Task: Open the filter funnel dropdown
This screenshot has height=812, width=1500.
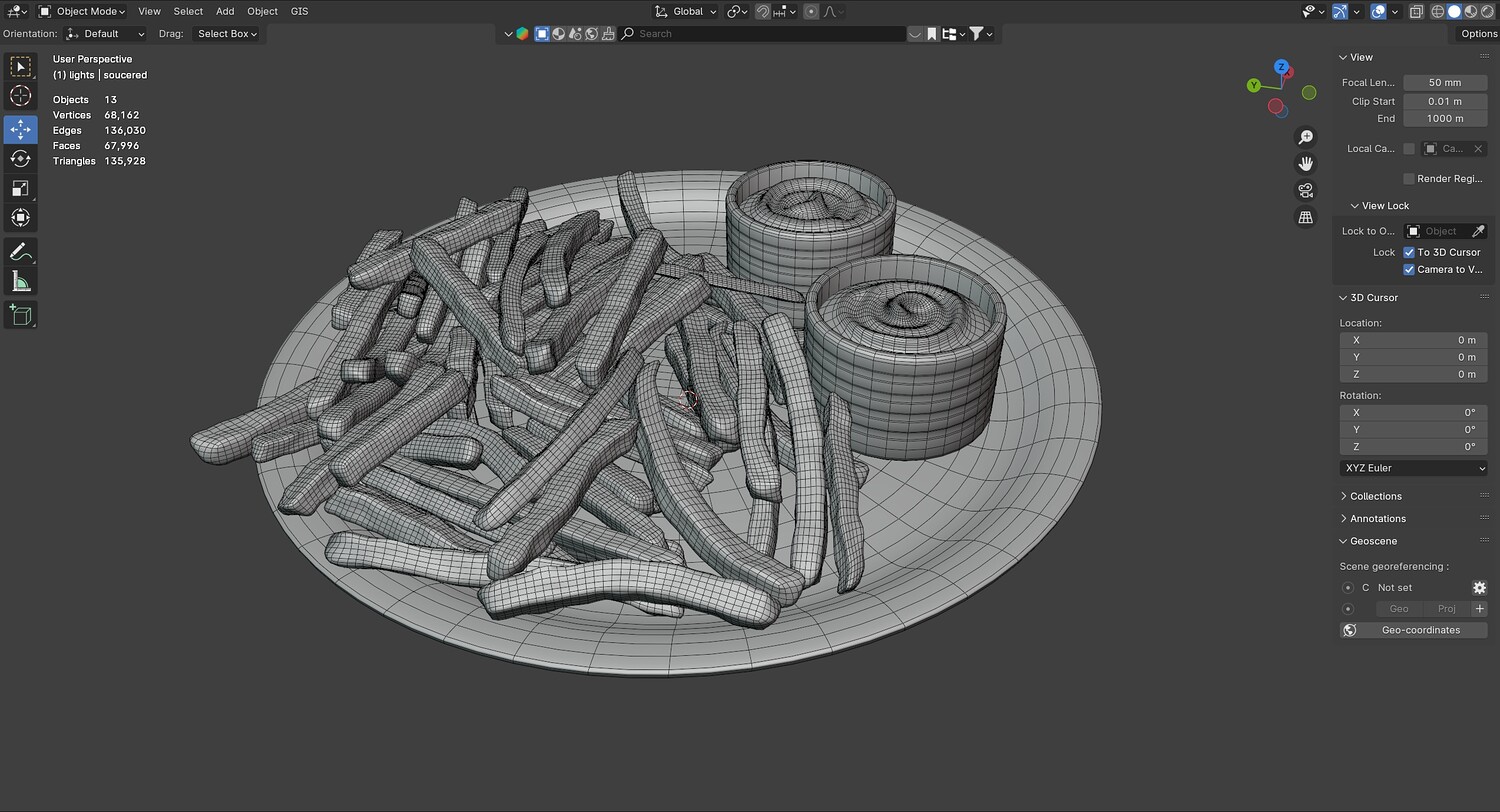Action: pyautogui.click(x=981, y=34)
